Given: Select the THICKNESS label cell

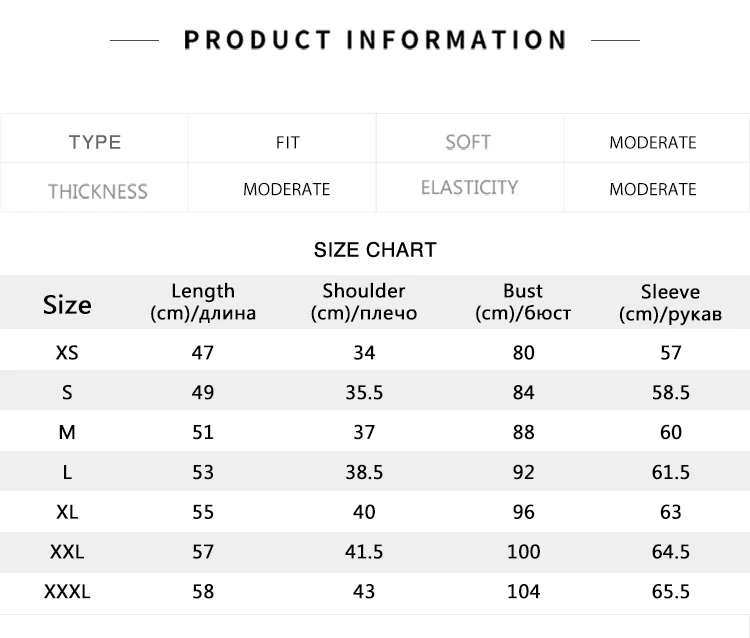Looking at the screenshot, I should coord(97,190).
